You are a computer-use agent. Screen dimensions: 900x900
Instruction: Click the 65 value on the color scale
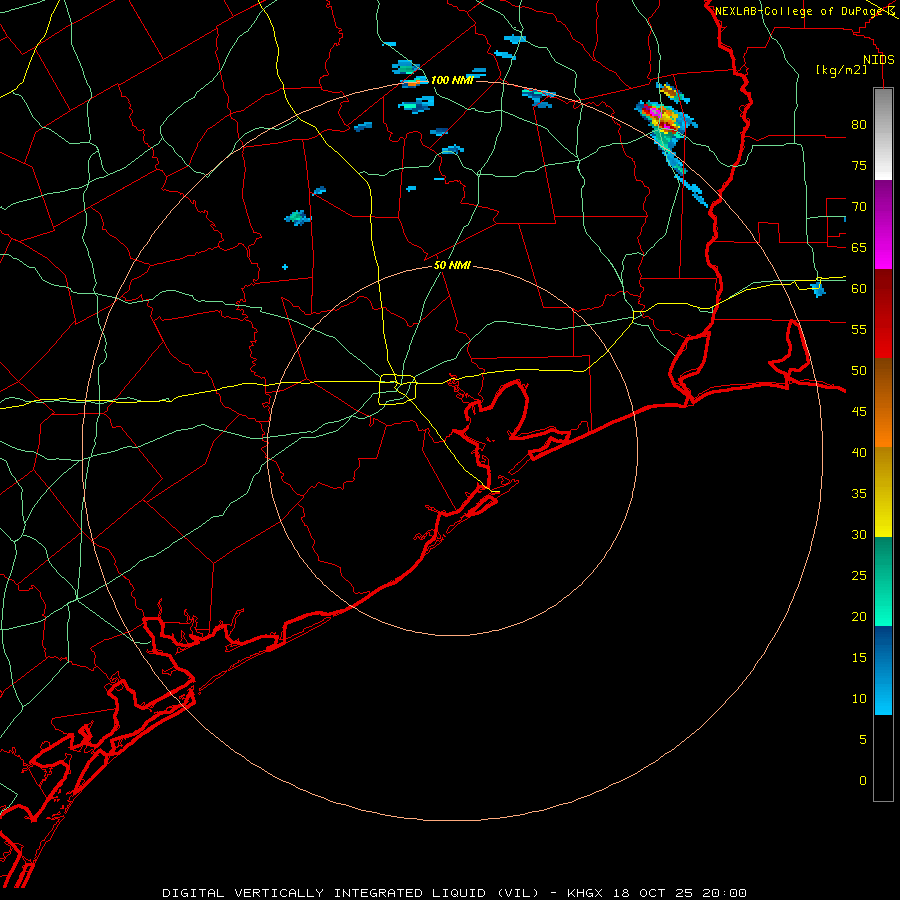[x=859, y=247]
